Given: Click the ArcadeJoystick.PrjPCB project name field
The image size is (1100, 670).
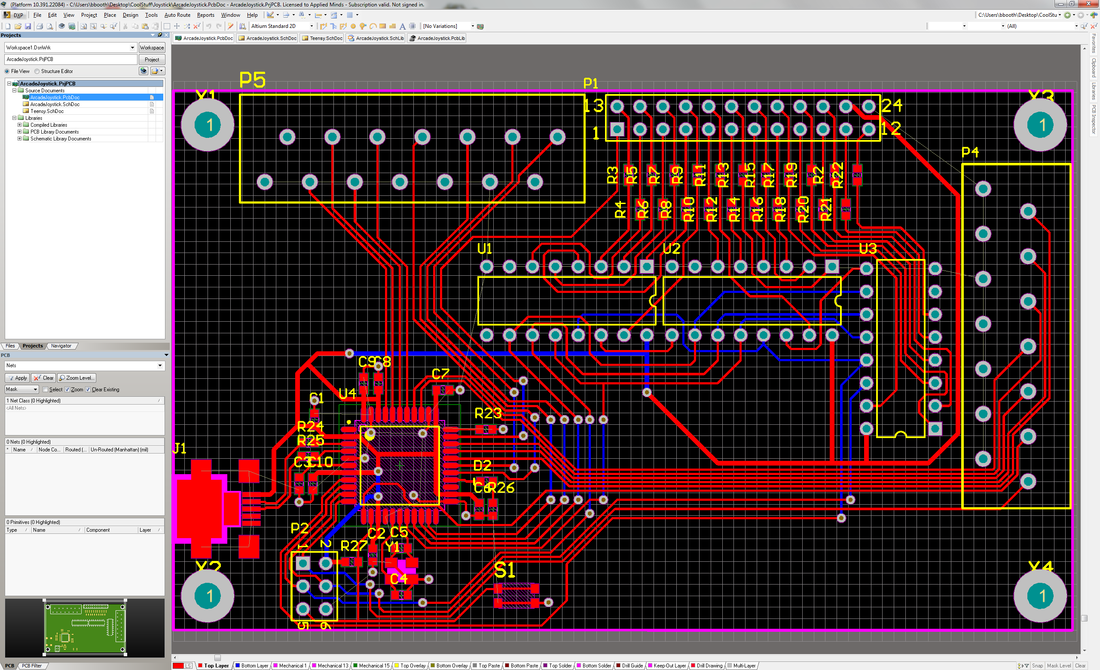Looking at the screenshot, I should tap(70, 60).
